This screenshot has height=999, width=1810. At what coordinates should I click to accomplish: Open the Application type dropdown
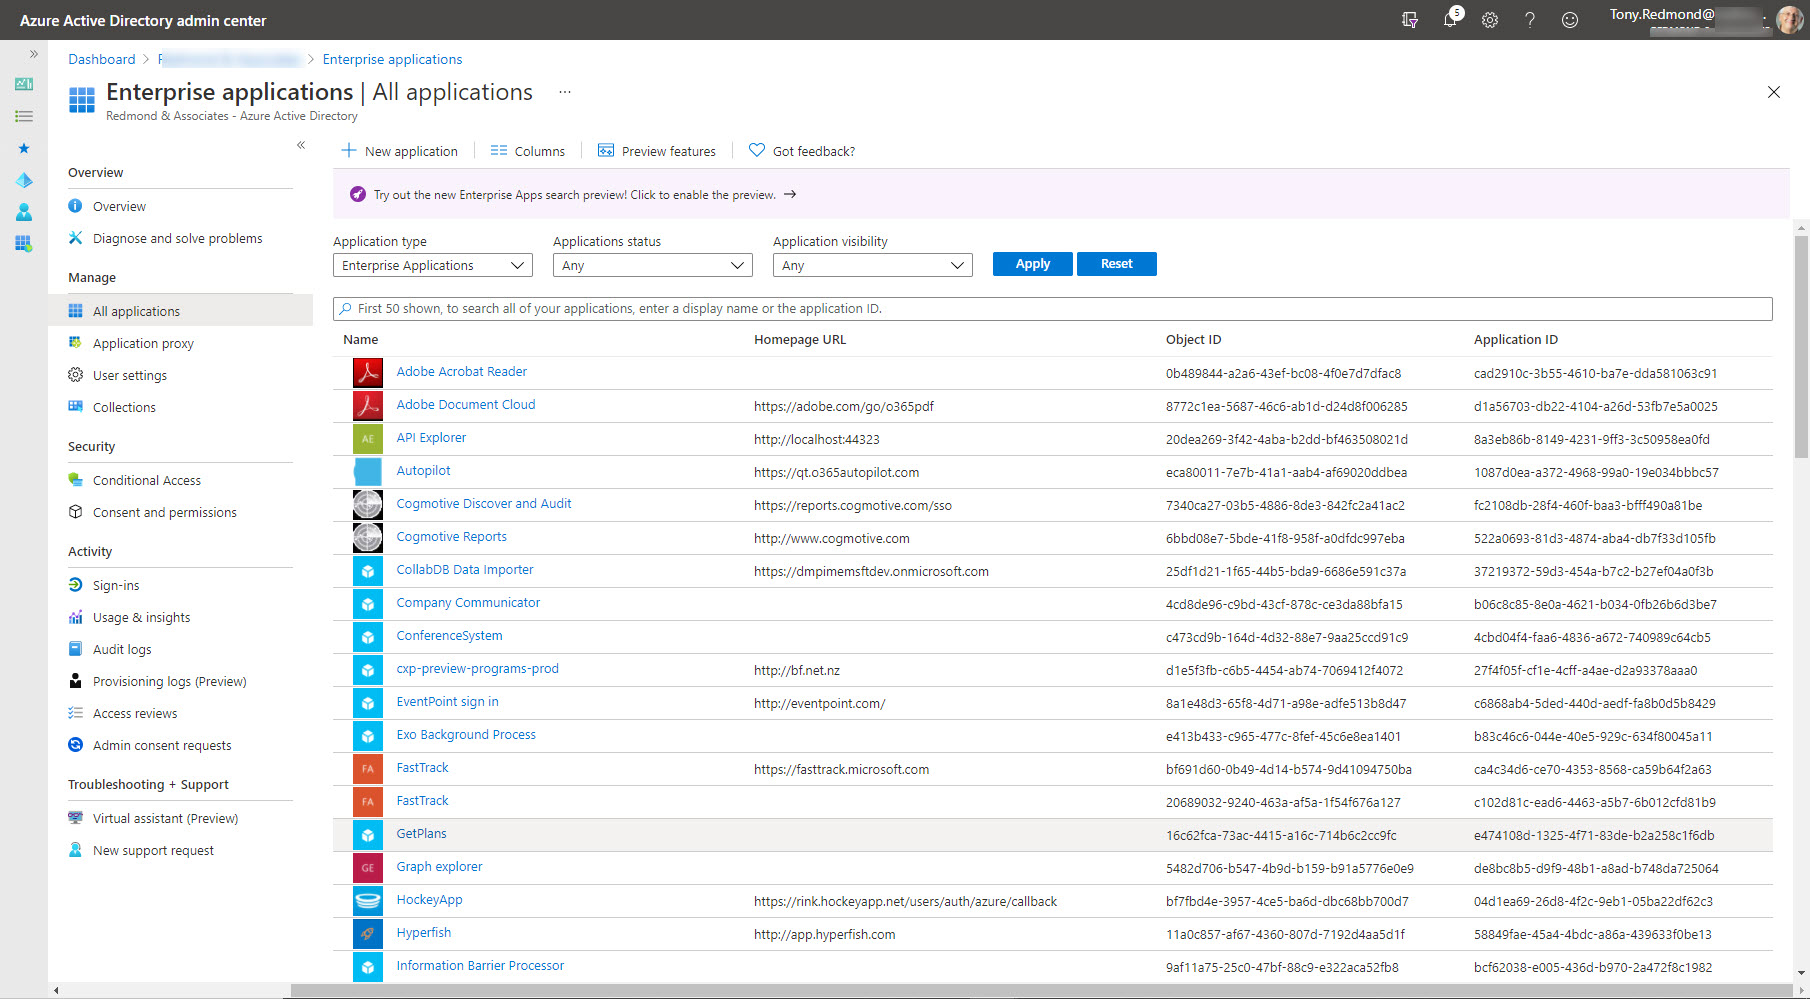coord(433,265)
